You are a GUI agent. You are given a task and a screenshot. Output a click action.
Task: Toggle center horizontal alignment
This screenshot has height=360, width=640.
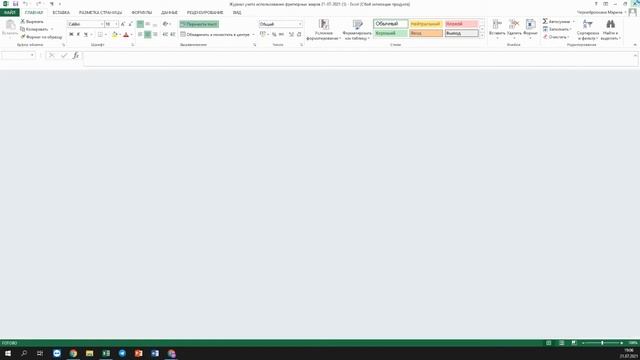147,35
